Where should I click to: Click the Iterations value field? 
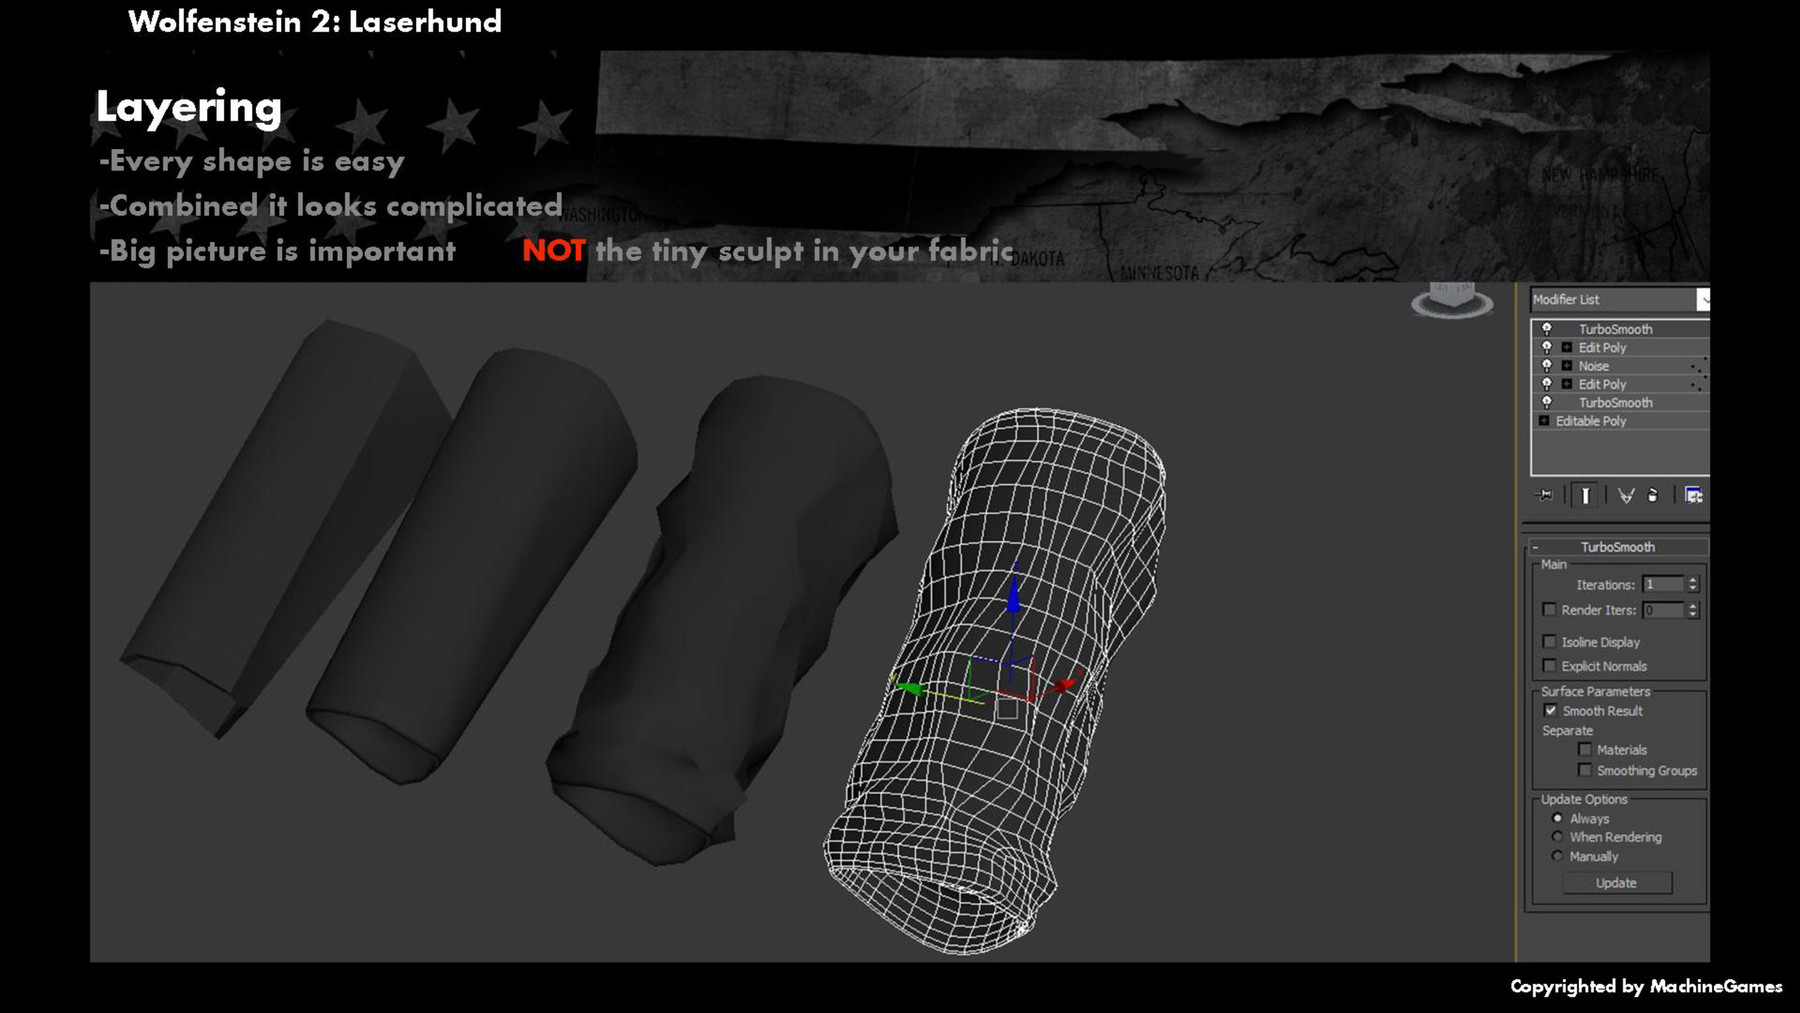(1663, 584)
